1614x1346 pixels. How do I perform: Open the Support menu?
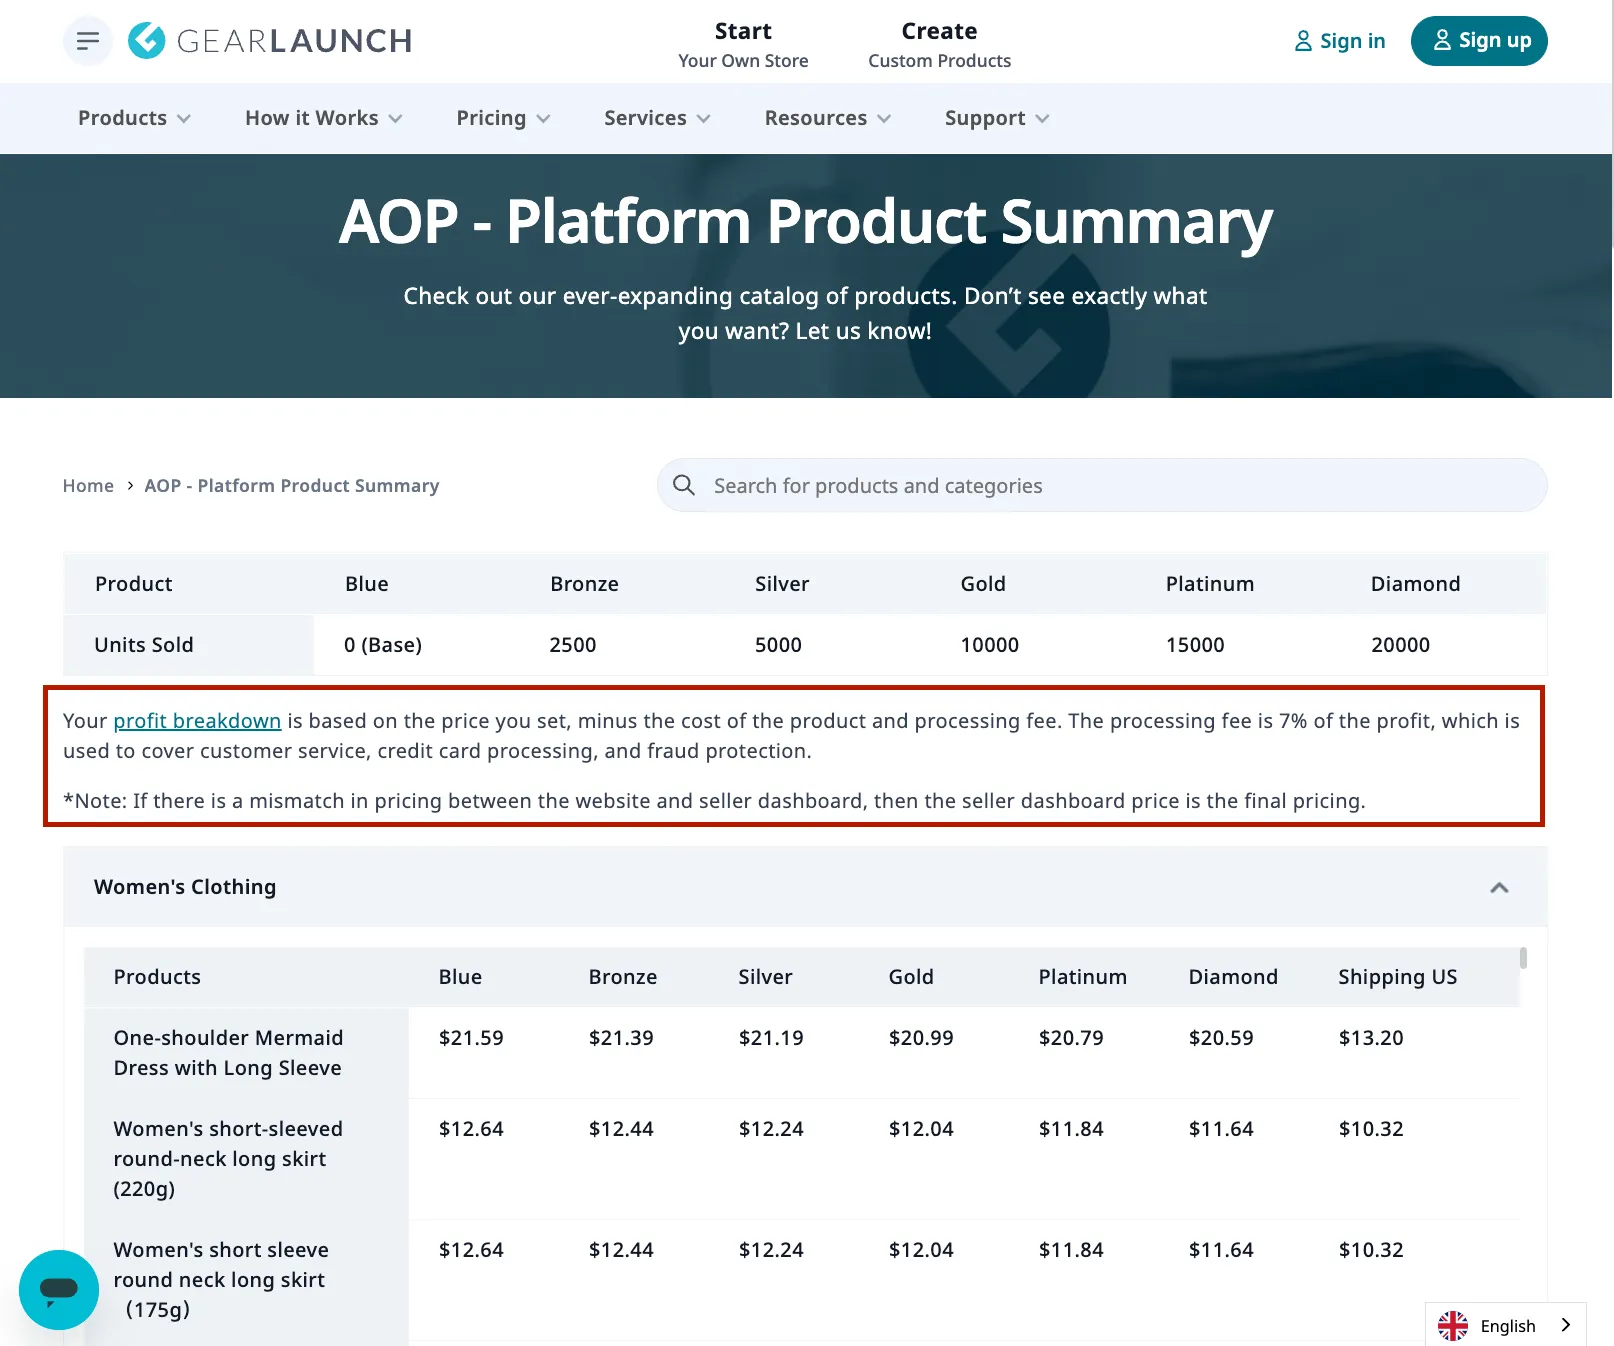coord(994,118)
